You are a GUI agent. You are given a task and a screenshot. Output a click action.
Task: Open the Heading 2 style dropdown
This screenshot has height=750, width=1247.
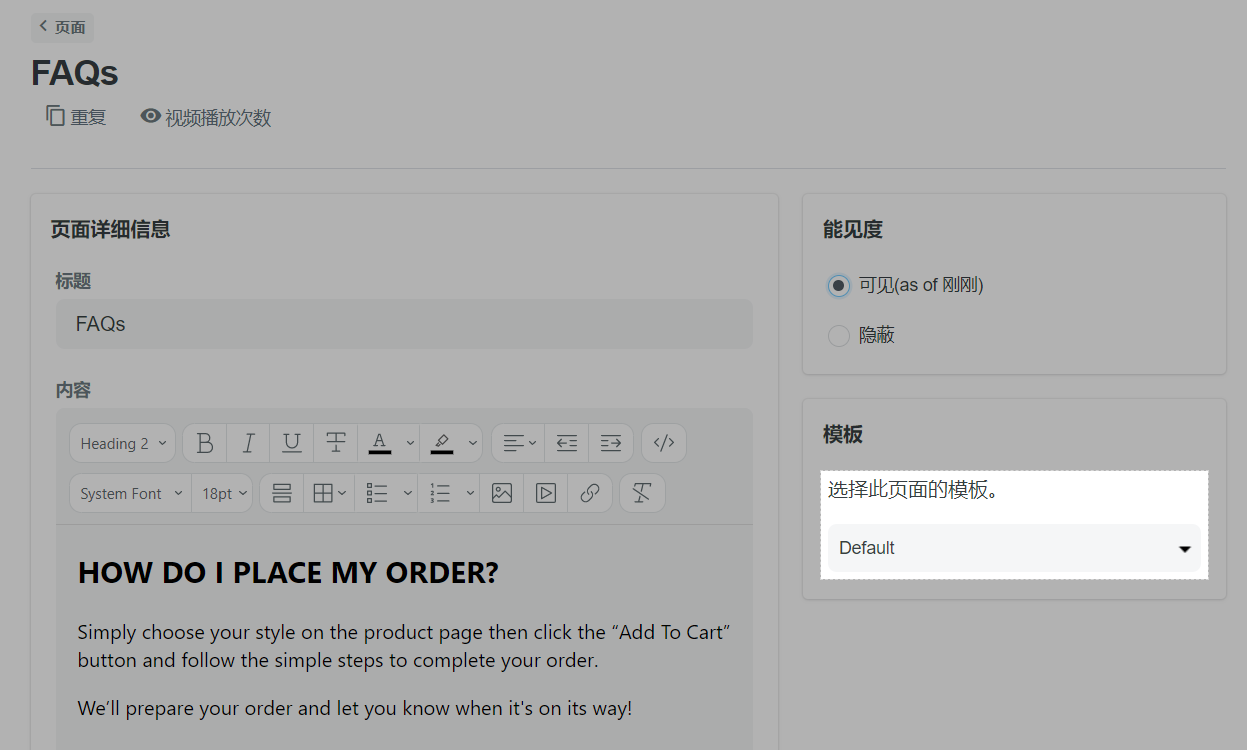(122, 443)
